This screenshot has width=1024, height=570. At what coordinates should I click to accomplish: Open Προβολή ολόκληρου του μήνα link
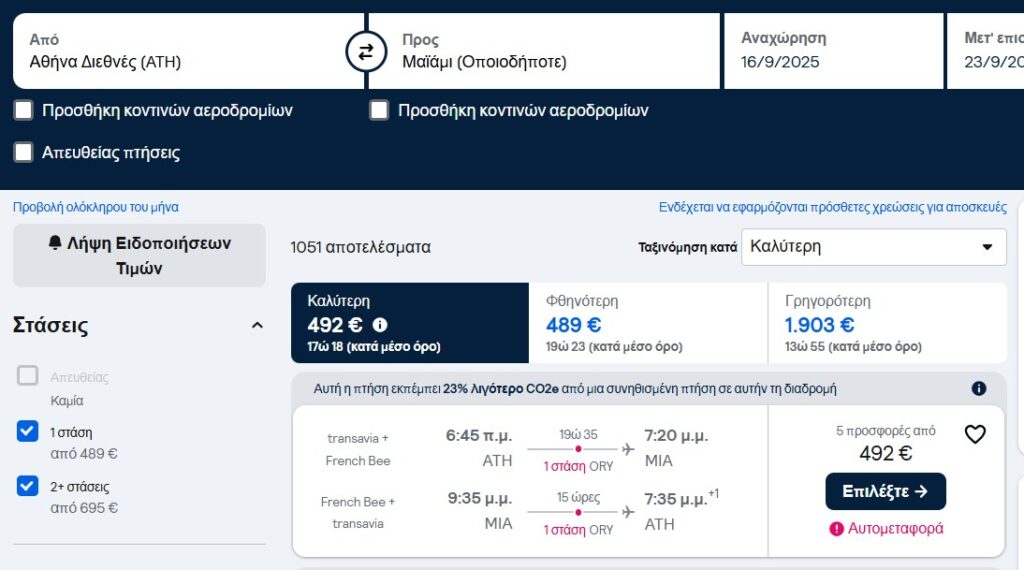(x=95, y=207)
